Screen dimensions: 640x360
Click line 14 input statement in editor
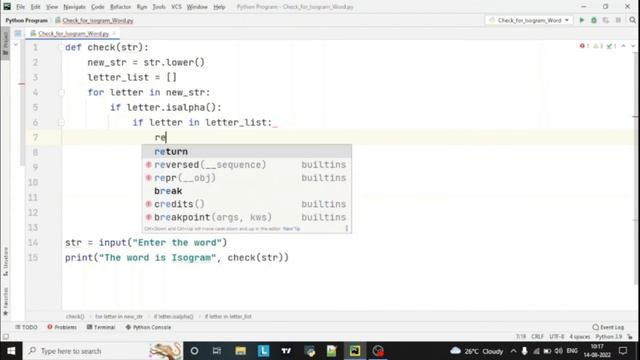coord(146,242)
